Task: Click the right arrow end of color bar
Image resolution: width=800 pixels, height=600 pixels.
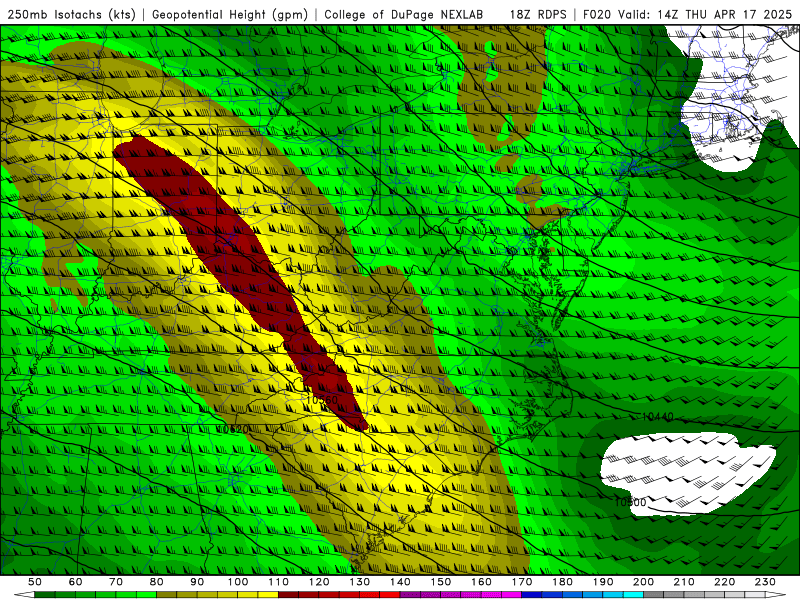Action: [776, 595]
